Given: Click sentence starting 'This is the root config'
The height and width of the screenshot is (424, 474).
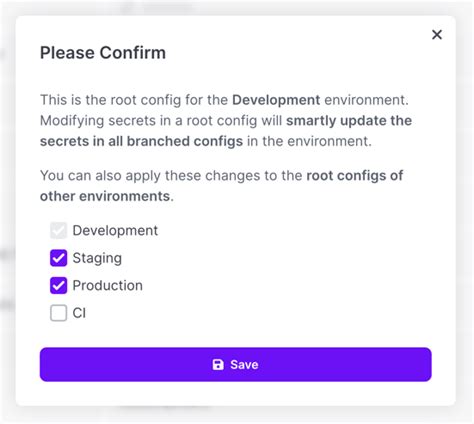Looking at the screenshot, I should click(224, 100).
